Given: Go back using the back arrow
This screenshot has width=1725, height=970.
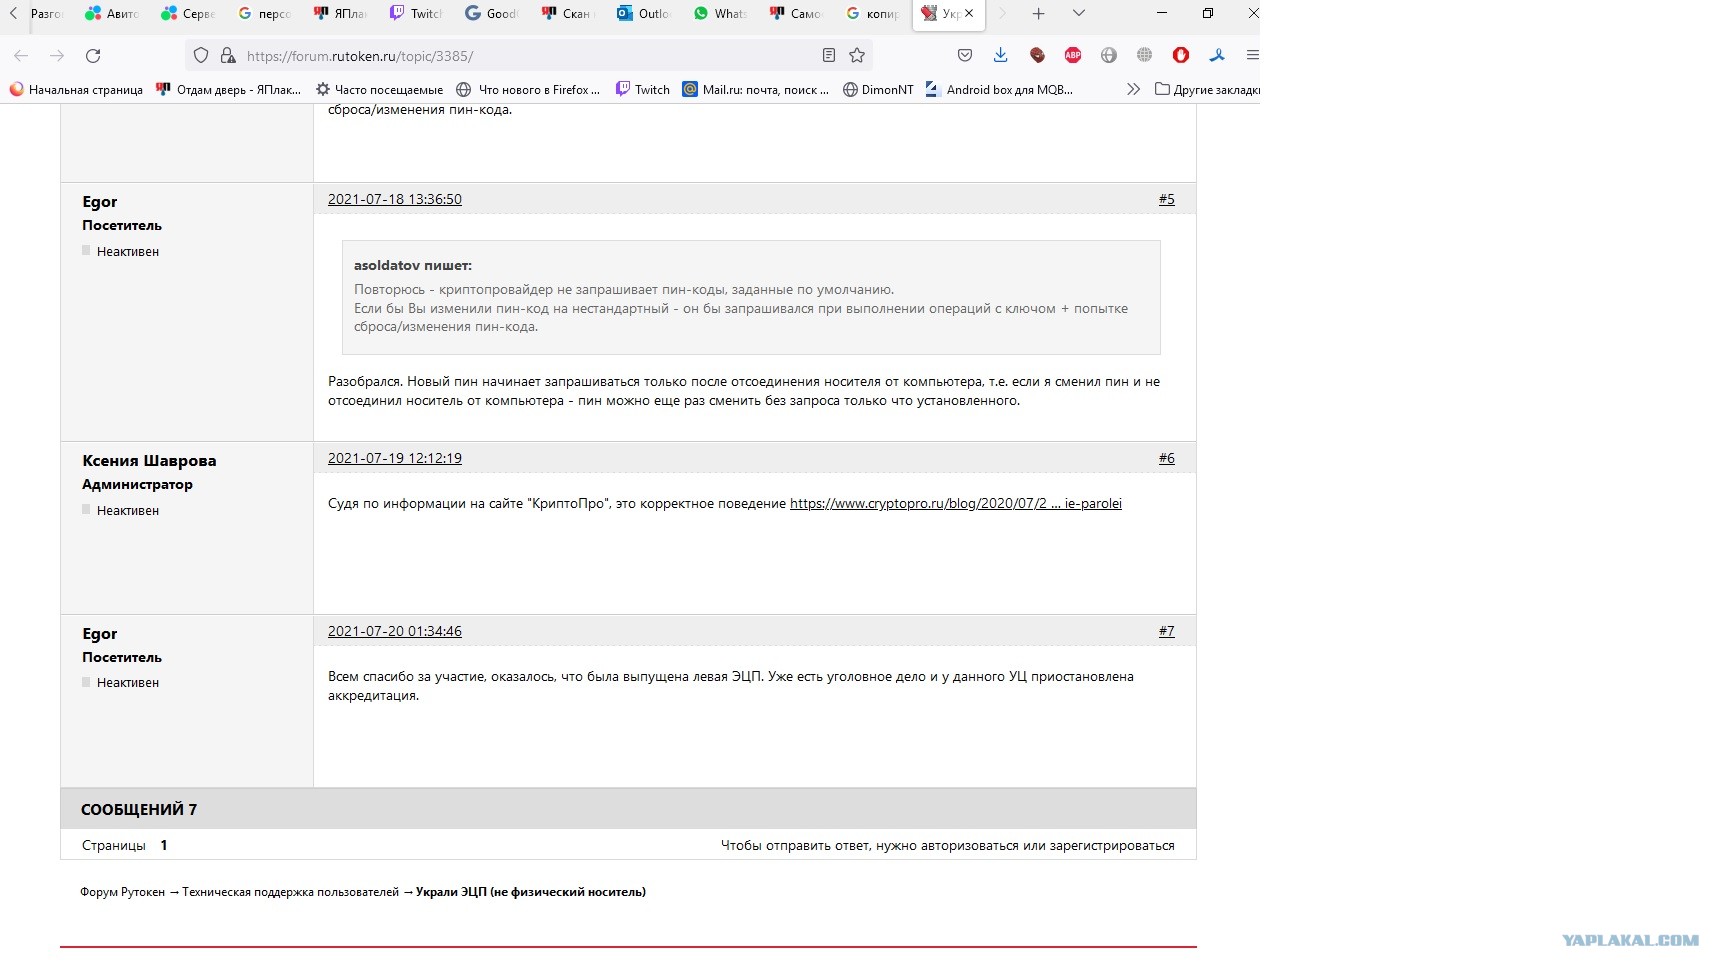Looking at the screenshot, I should tap(21, 56).
